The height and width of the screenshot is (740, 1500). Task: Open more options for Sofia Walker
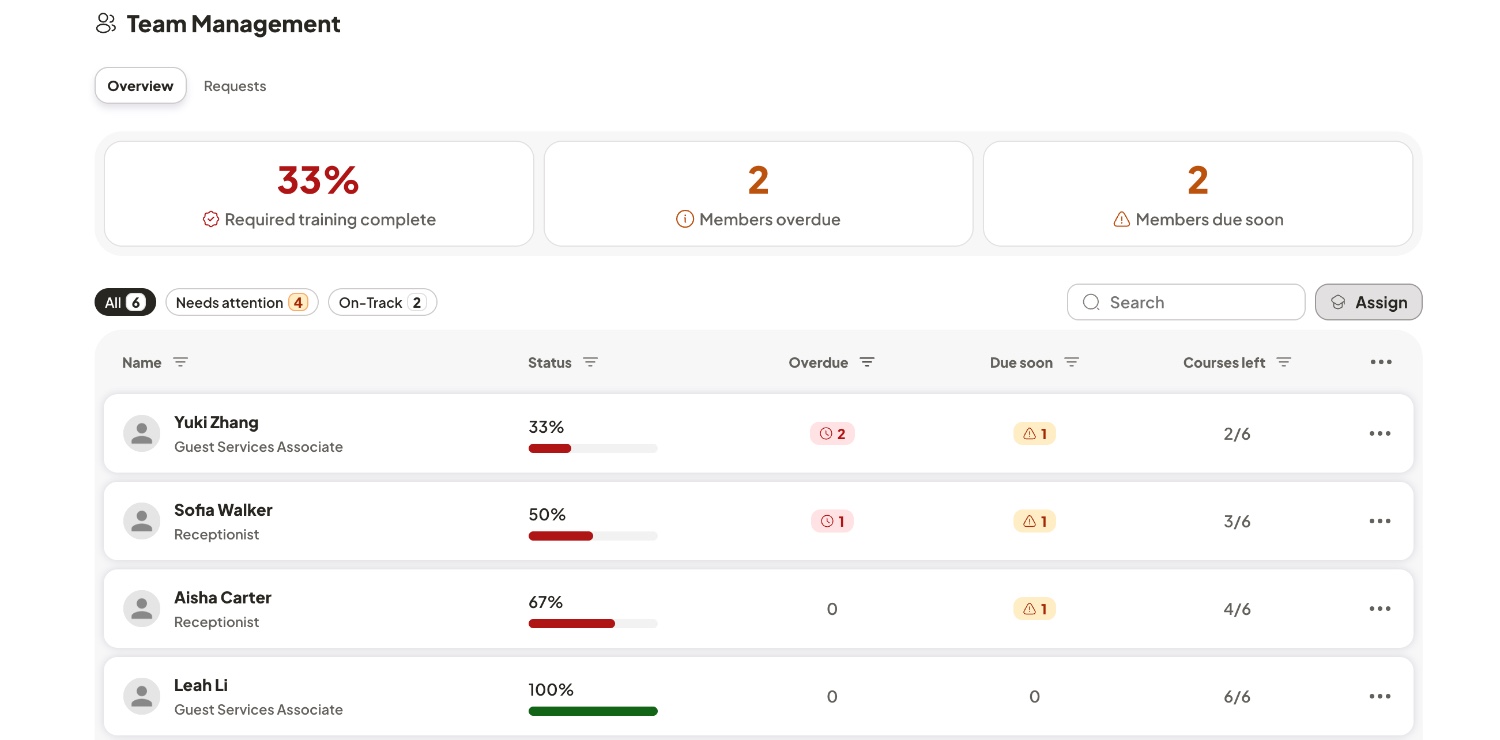point(1380,521)
